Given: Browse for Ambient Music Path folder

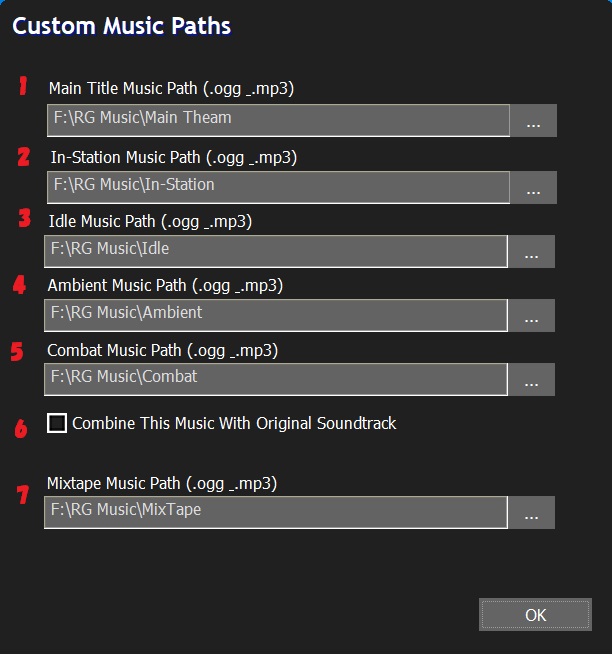Looking at the screenshot, I should (531, 315).
